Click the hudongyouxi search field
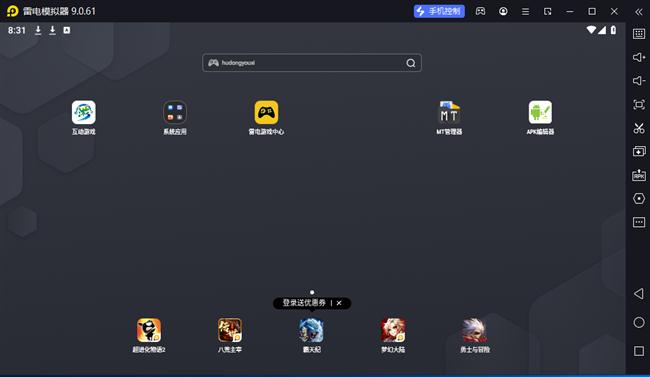 click(x=312, y=63)
